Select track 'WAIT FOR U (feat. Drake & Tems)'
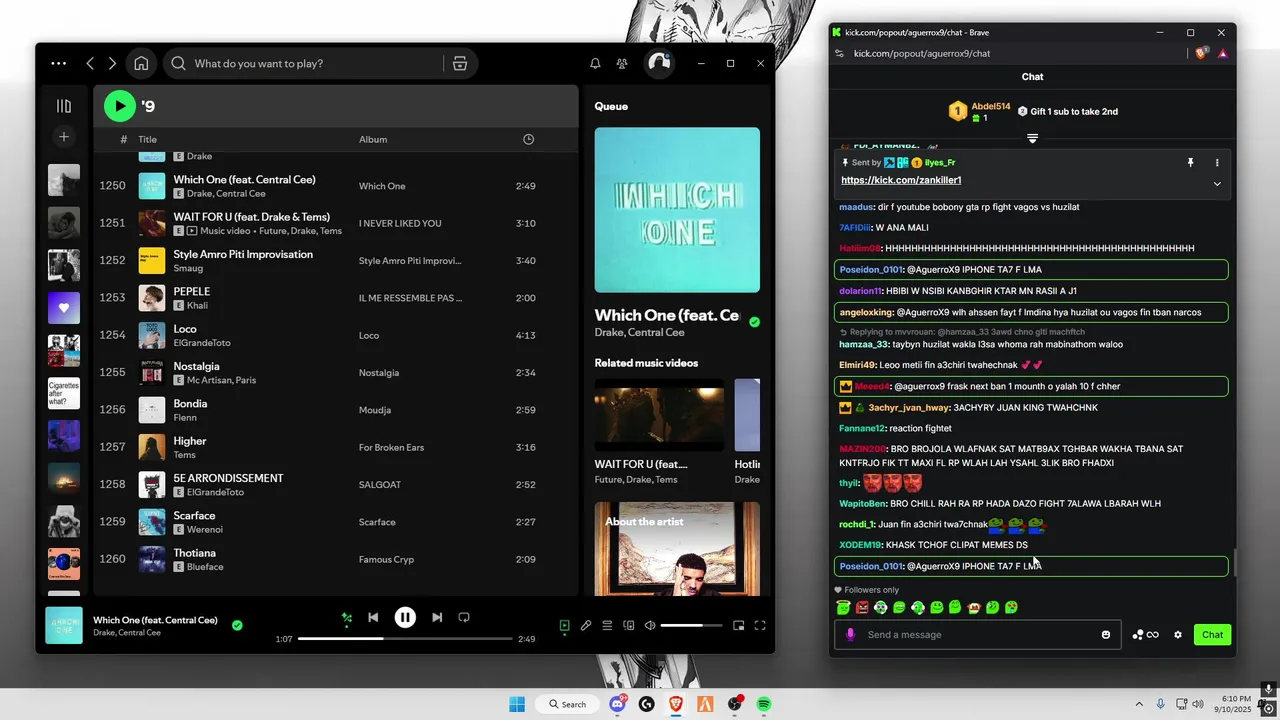This screenshot has height=720, width=1280. pos(251,217)
